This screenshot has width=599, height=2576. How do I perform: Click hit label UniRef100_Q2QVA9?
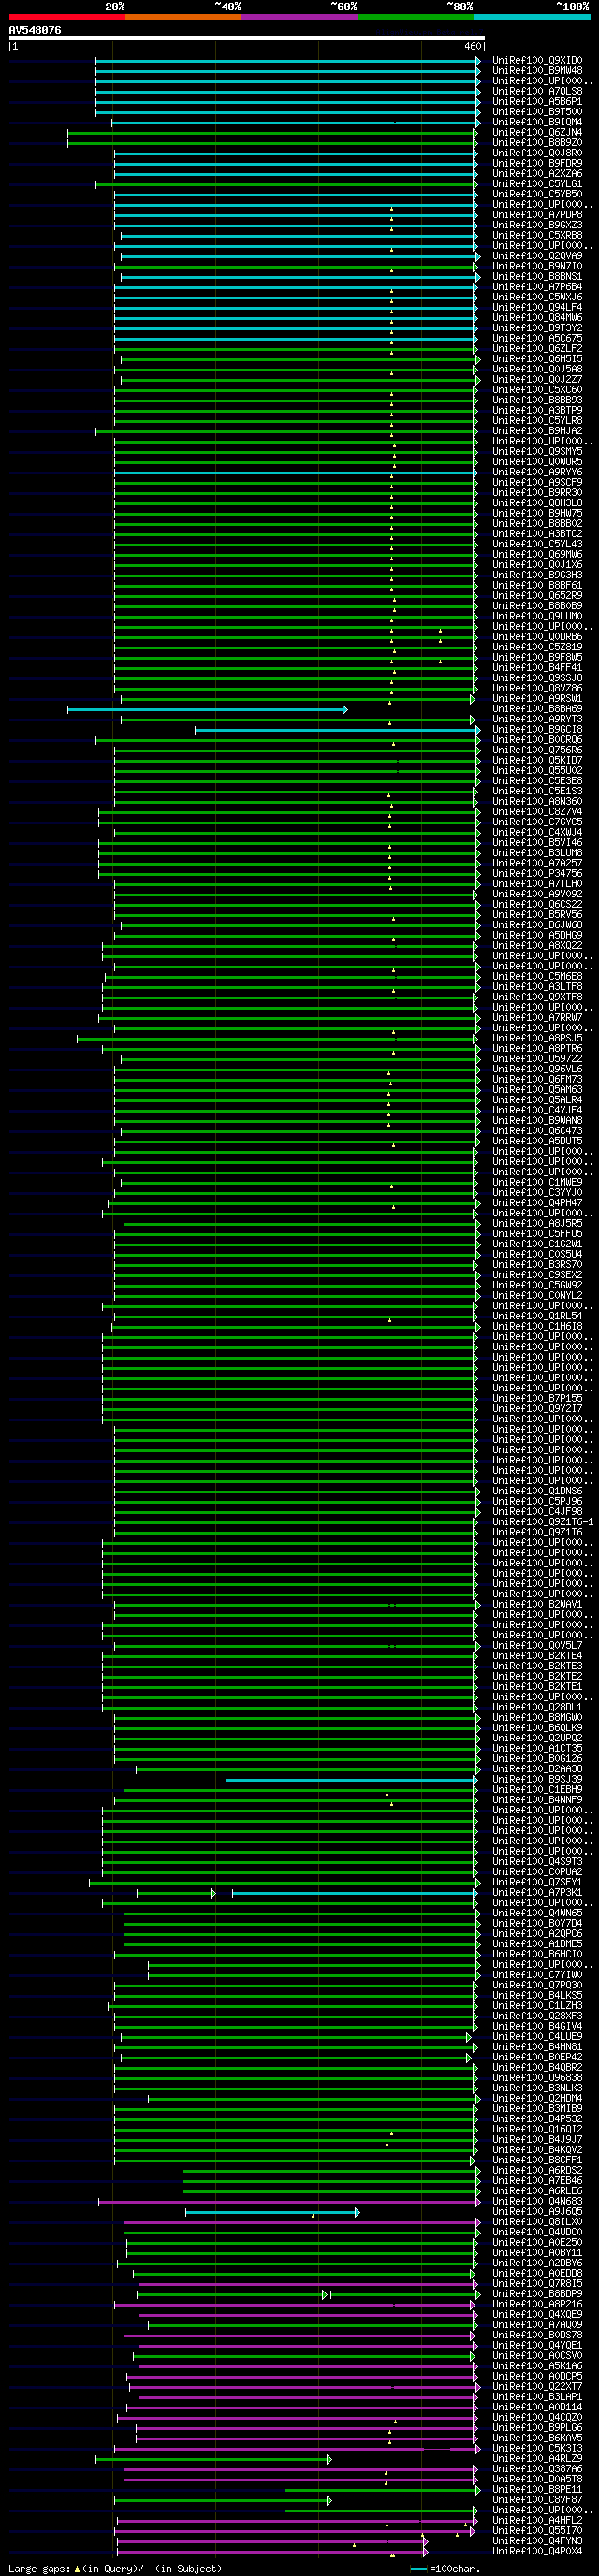click(537, 256)
